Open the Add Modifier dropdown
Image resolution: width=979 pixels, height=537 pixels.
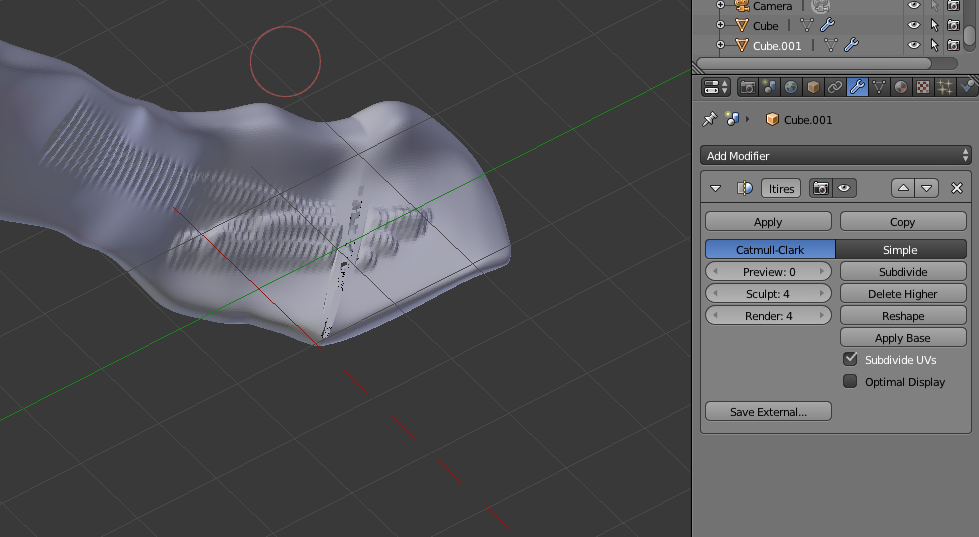click(835, 155)
